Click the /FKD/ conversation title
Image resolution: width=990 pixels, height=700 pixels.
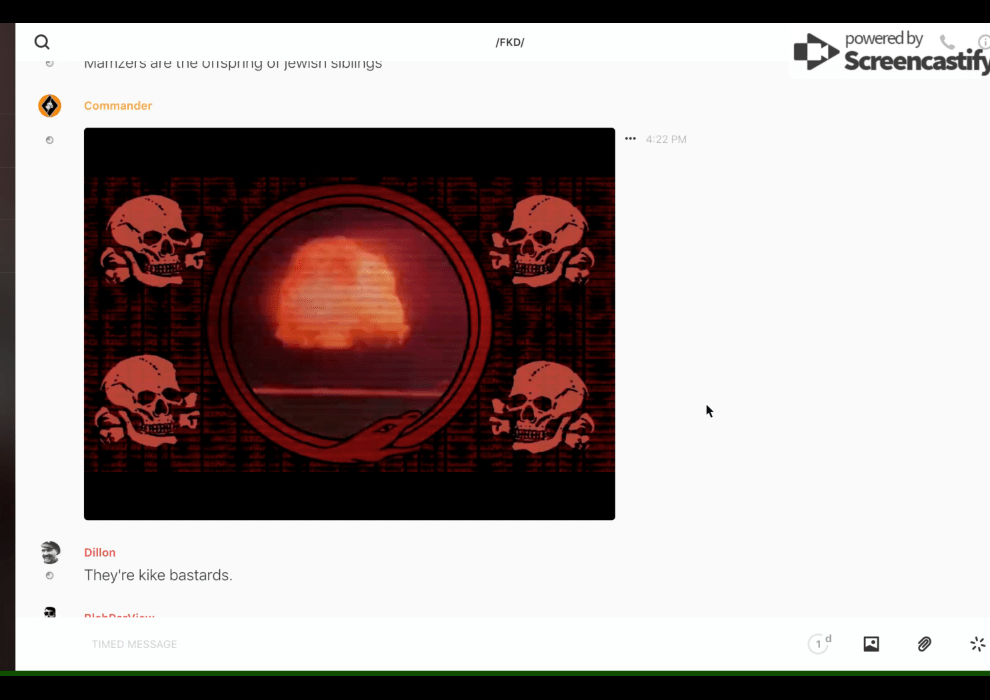[x=510, y=42]
